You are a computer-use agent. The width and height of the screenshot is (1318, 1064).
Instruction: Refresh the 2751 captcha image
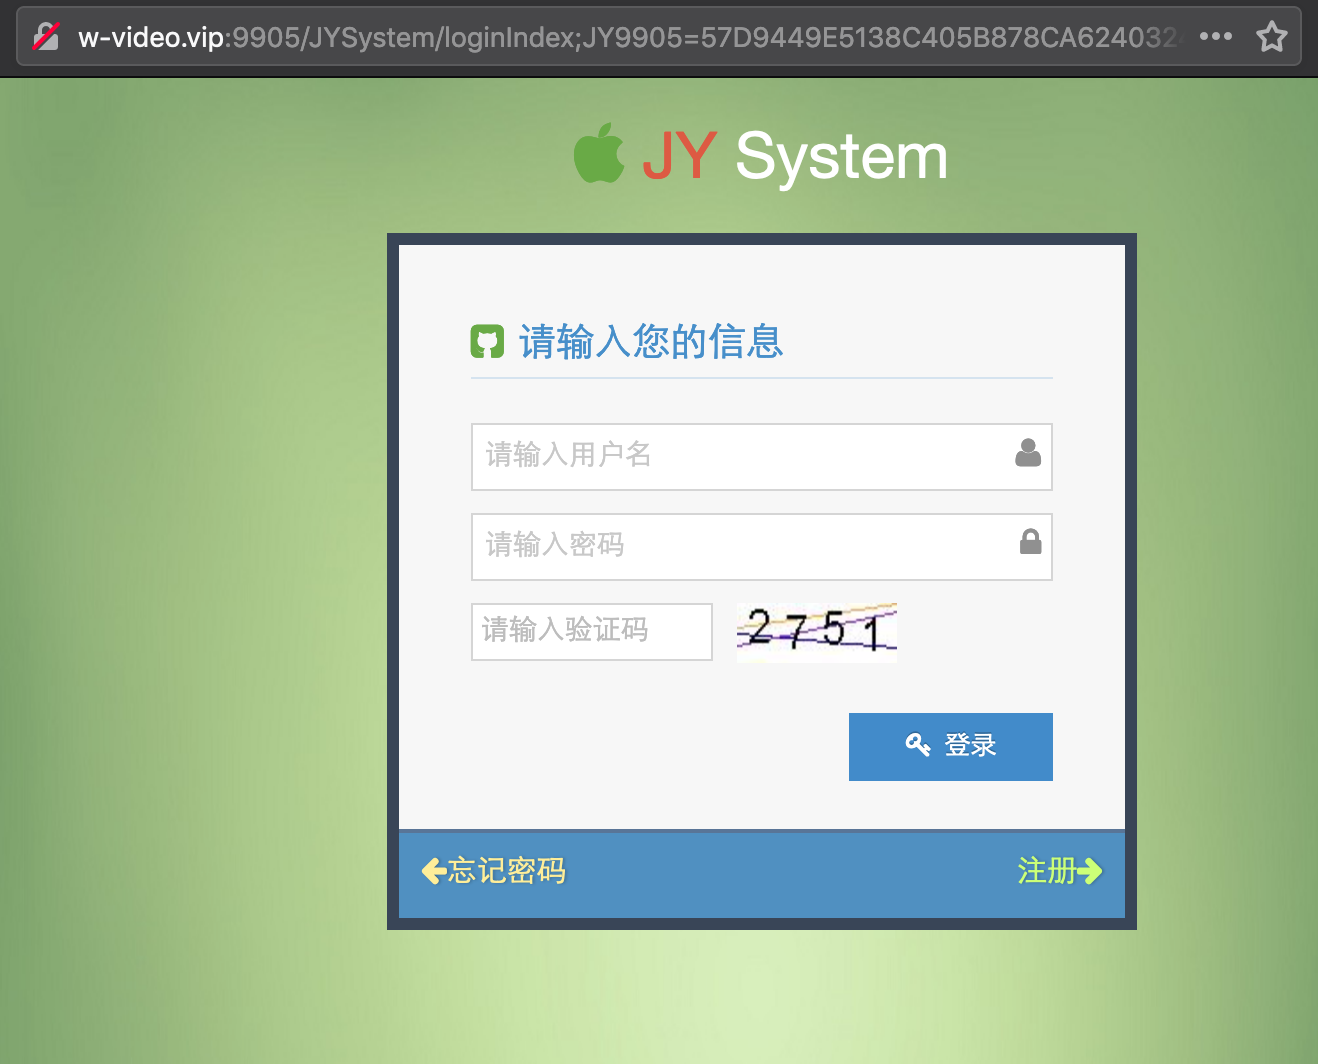click(x=816, y=632)
